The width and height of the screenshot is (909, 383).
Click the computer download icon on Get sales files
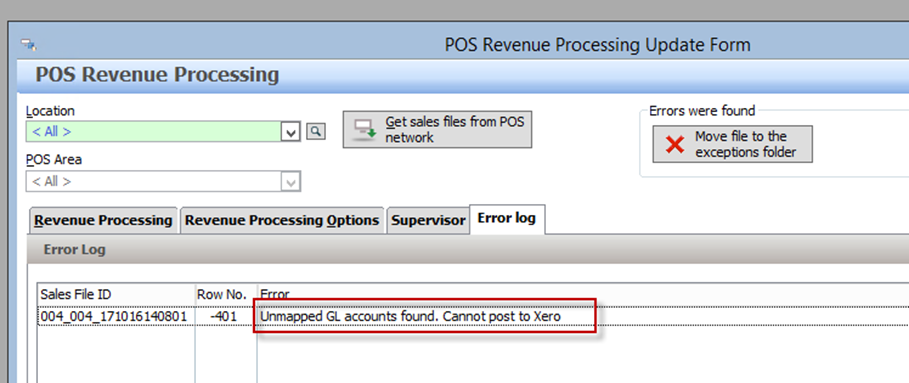pos(365,130)
